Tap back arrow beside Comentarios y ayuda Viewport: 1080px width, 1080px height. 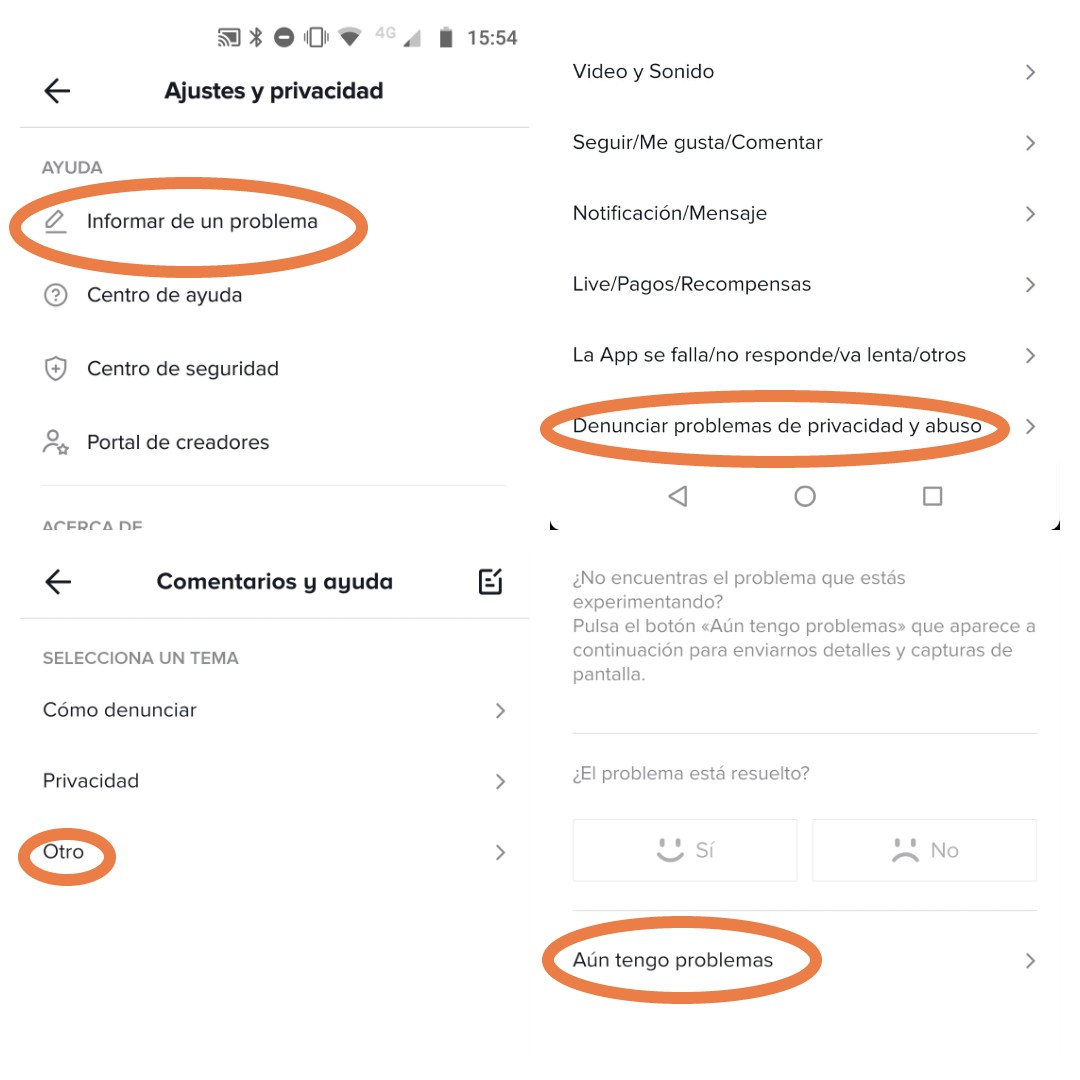point(58,581)
